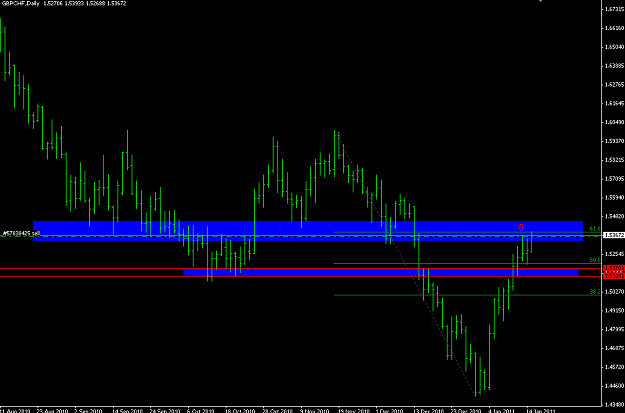Select the 50.0 Fibonacci level label
Viewport: 625px width, 413px height.
pos(594,260)
